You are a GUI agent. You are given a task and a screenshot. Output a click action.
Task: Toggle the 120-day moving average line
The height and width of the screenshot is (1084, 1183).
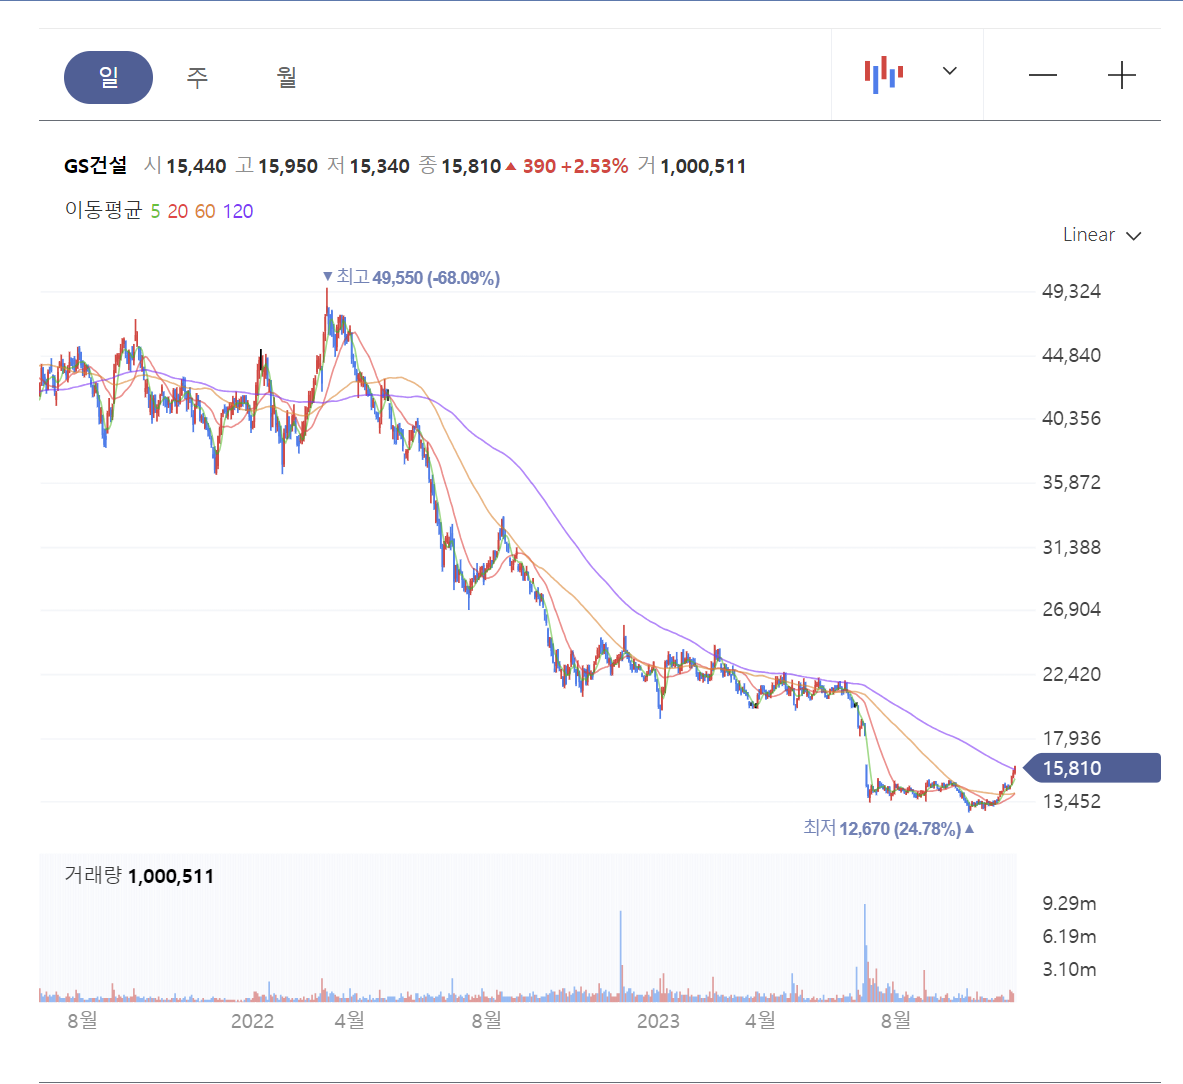coord(238,211)
